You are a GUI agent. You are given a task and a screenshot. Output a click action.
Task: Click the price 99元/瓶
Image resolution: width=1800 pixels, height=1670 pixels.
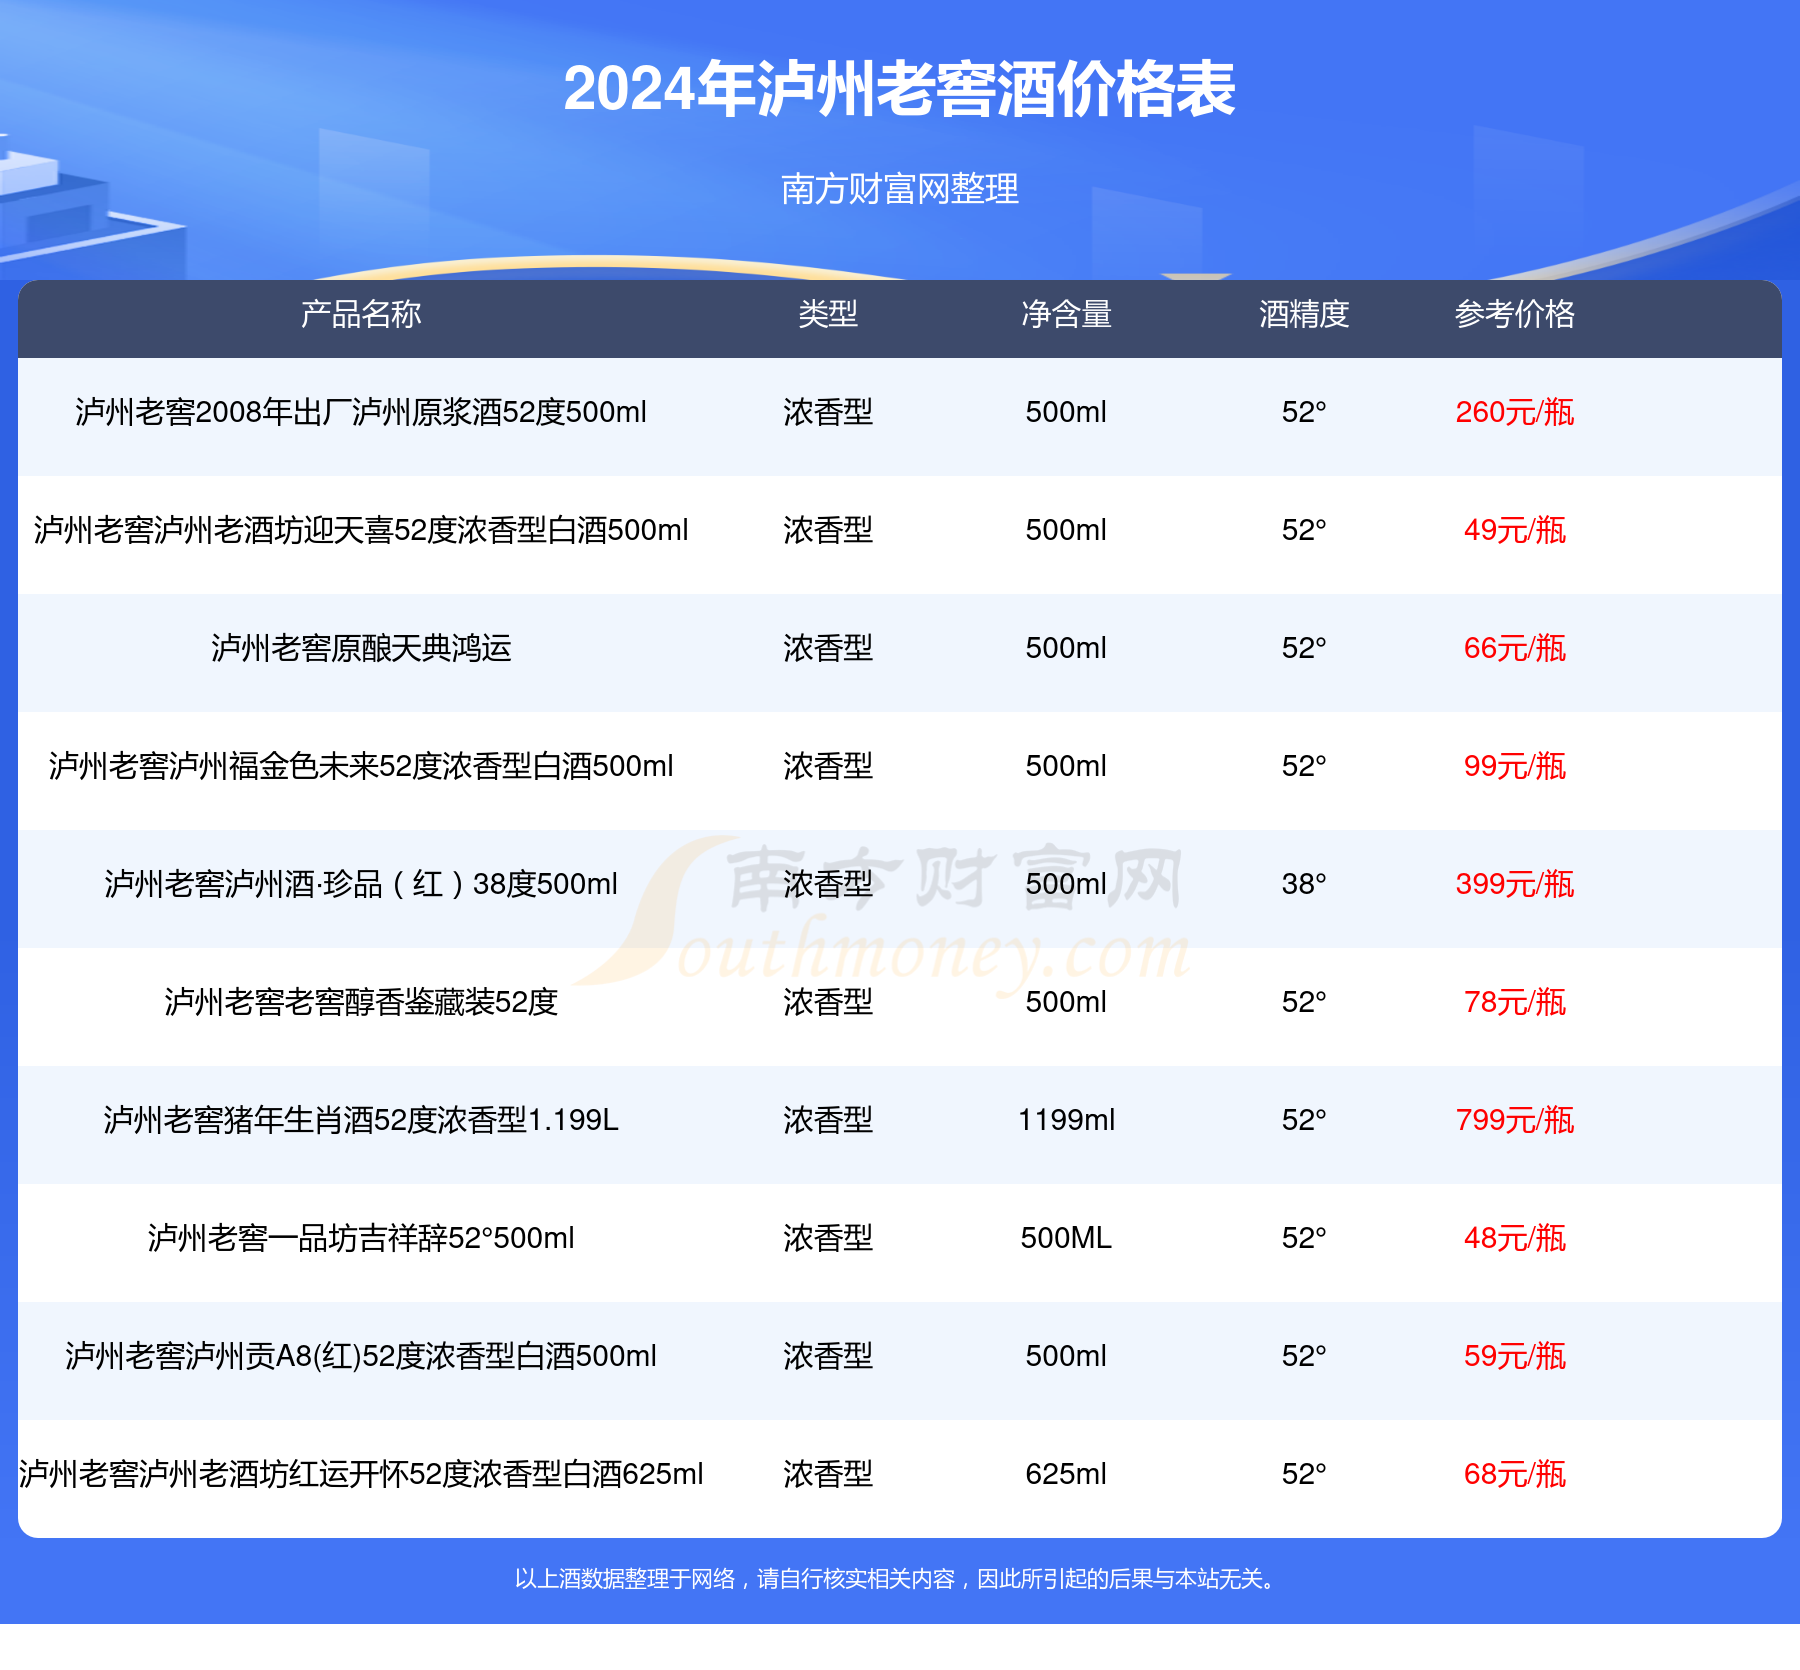coord(1515,766)
